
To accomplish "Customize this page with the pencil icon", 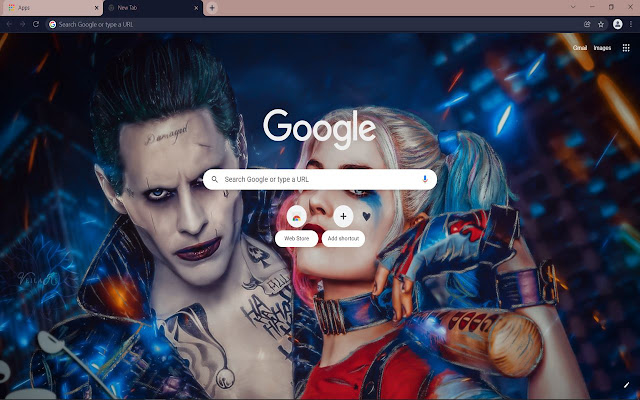I will [626, 384].
